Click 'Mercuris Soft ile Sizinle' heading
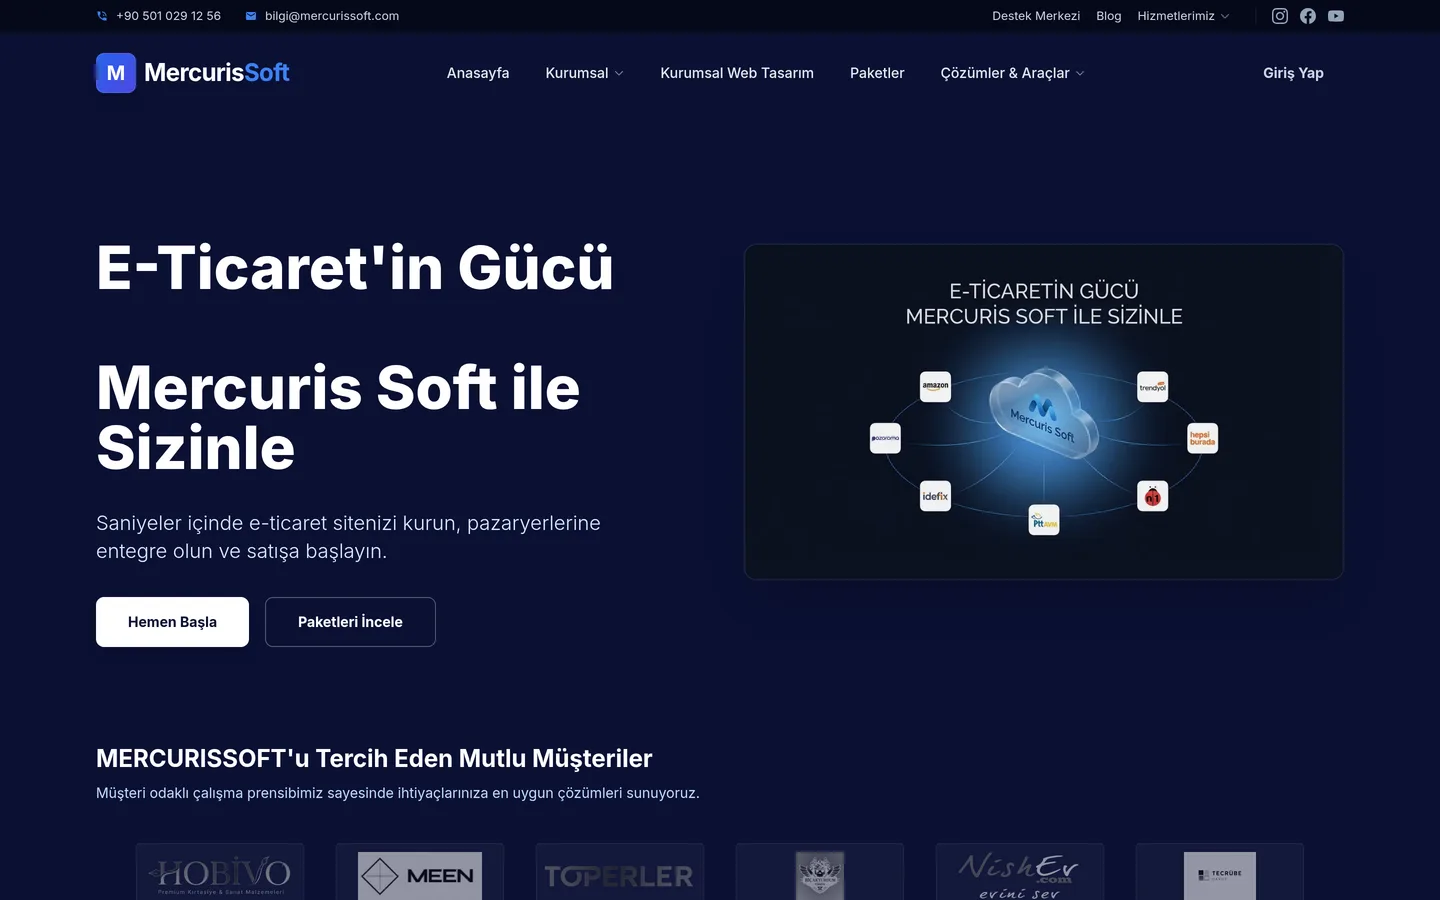This screenshot has height=900, width=1440. tap(338, 417)
